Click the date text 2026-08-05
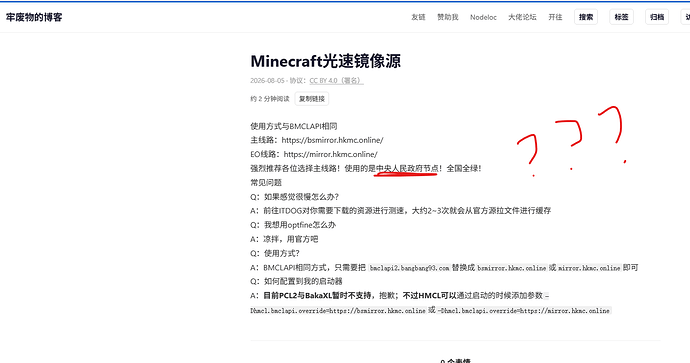 coord(267,81)
